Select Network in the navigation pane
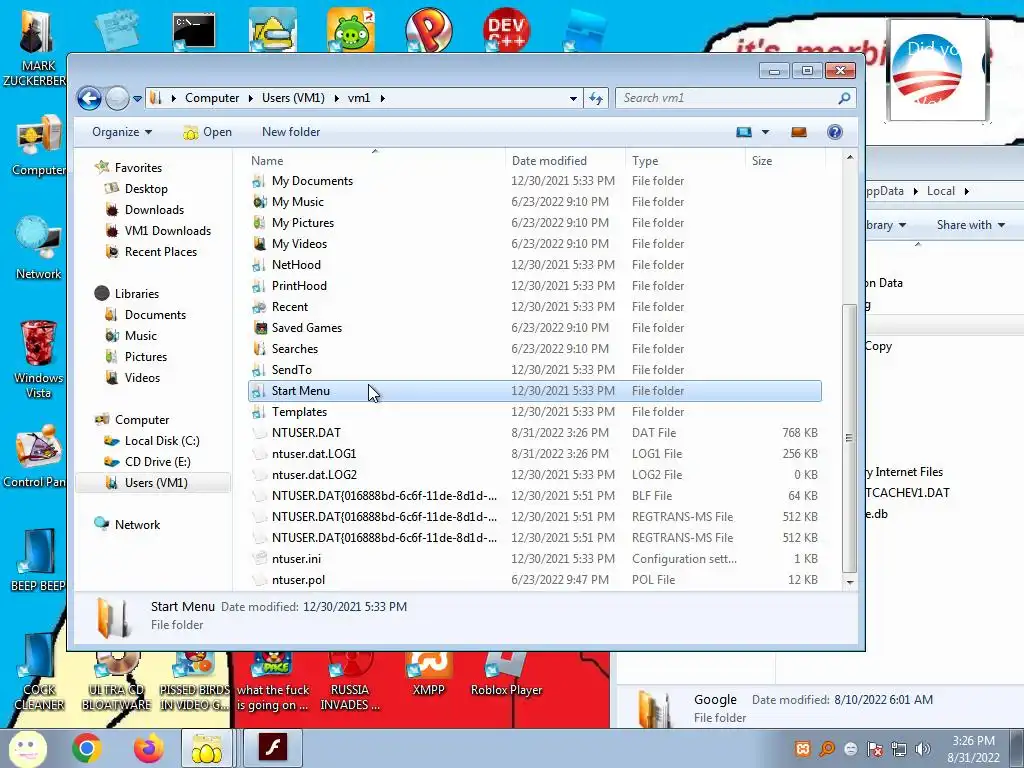 tap(137, 524)
